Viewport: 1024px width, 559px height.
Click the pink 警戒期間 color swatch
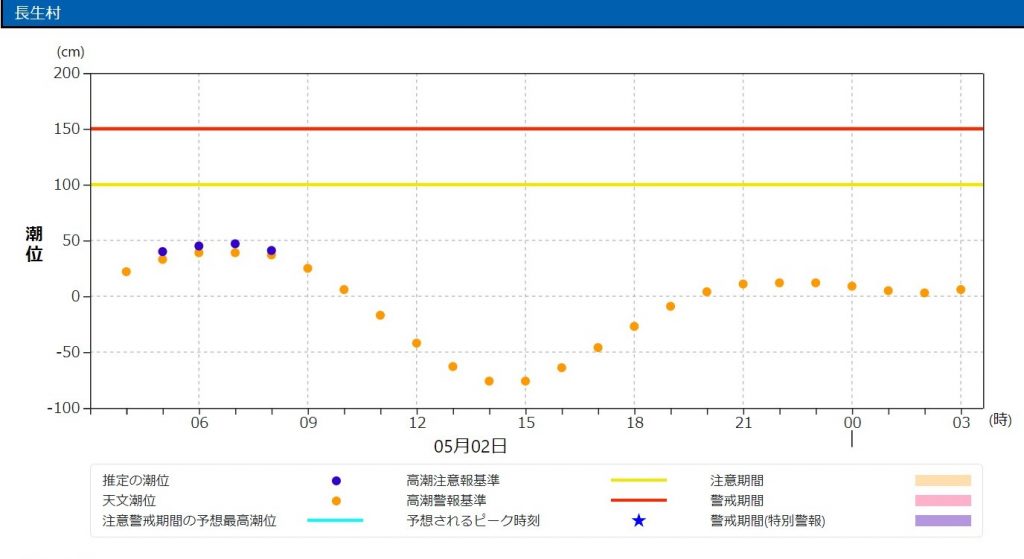point(943,501)
